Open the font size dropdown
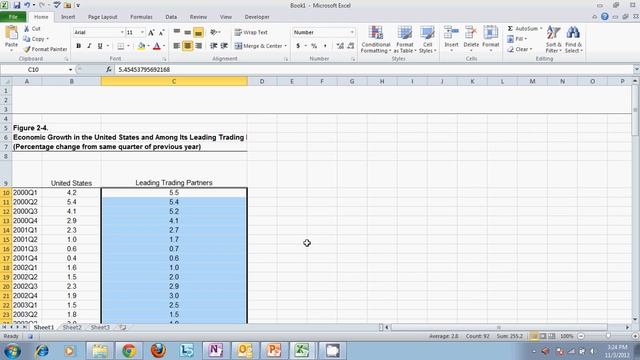This screenshot has width=640, height=360. [142, 32]
